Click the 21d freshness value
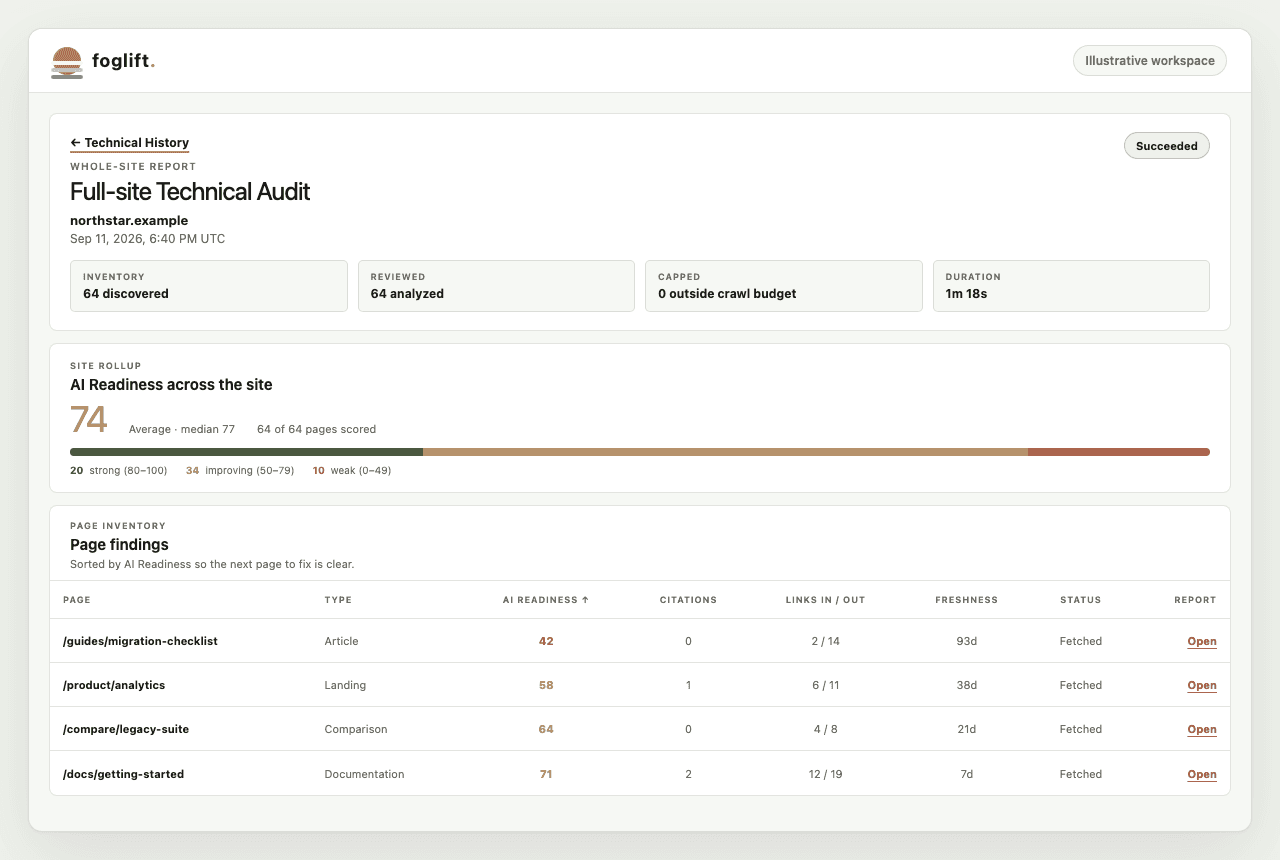Screen dimensions: 1280x860 click(966, 729)
